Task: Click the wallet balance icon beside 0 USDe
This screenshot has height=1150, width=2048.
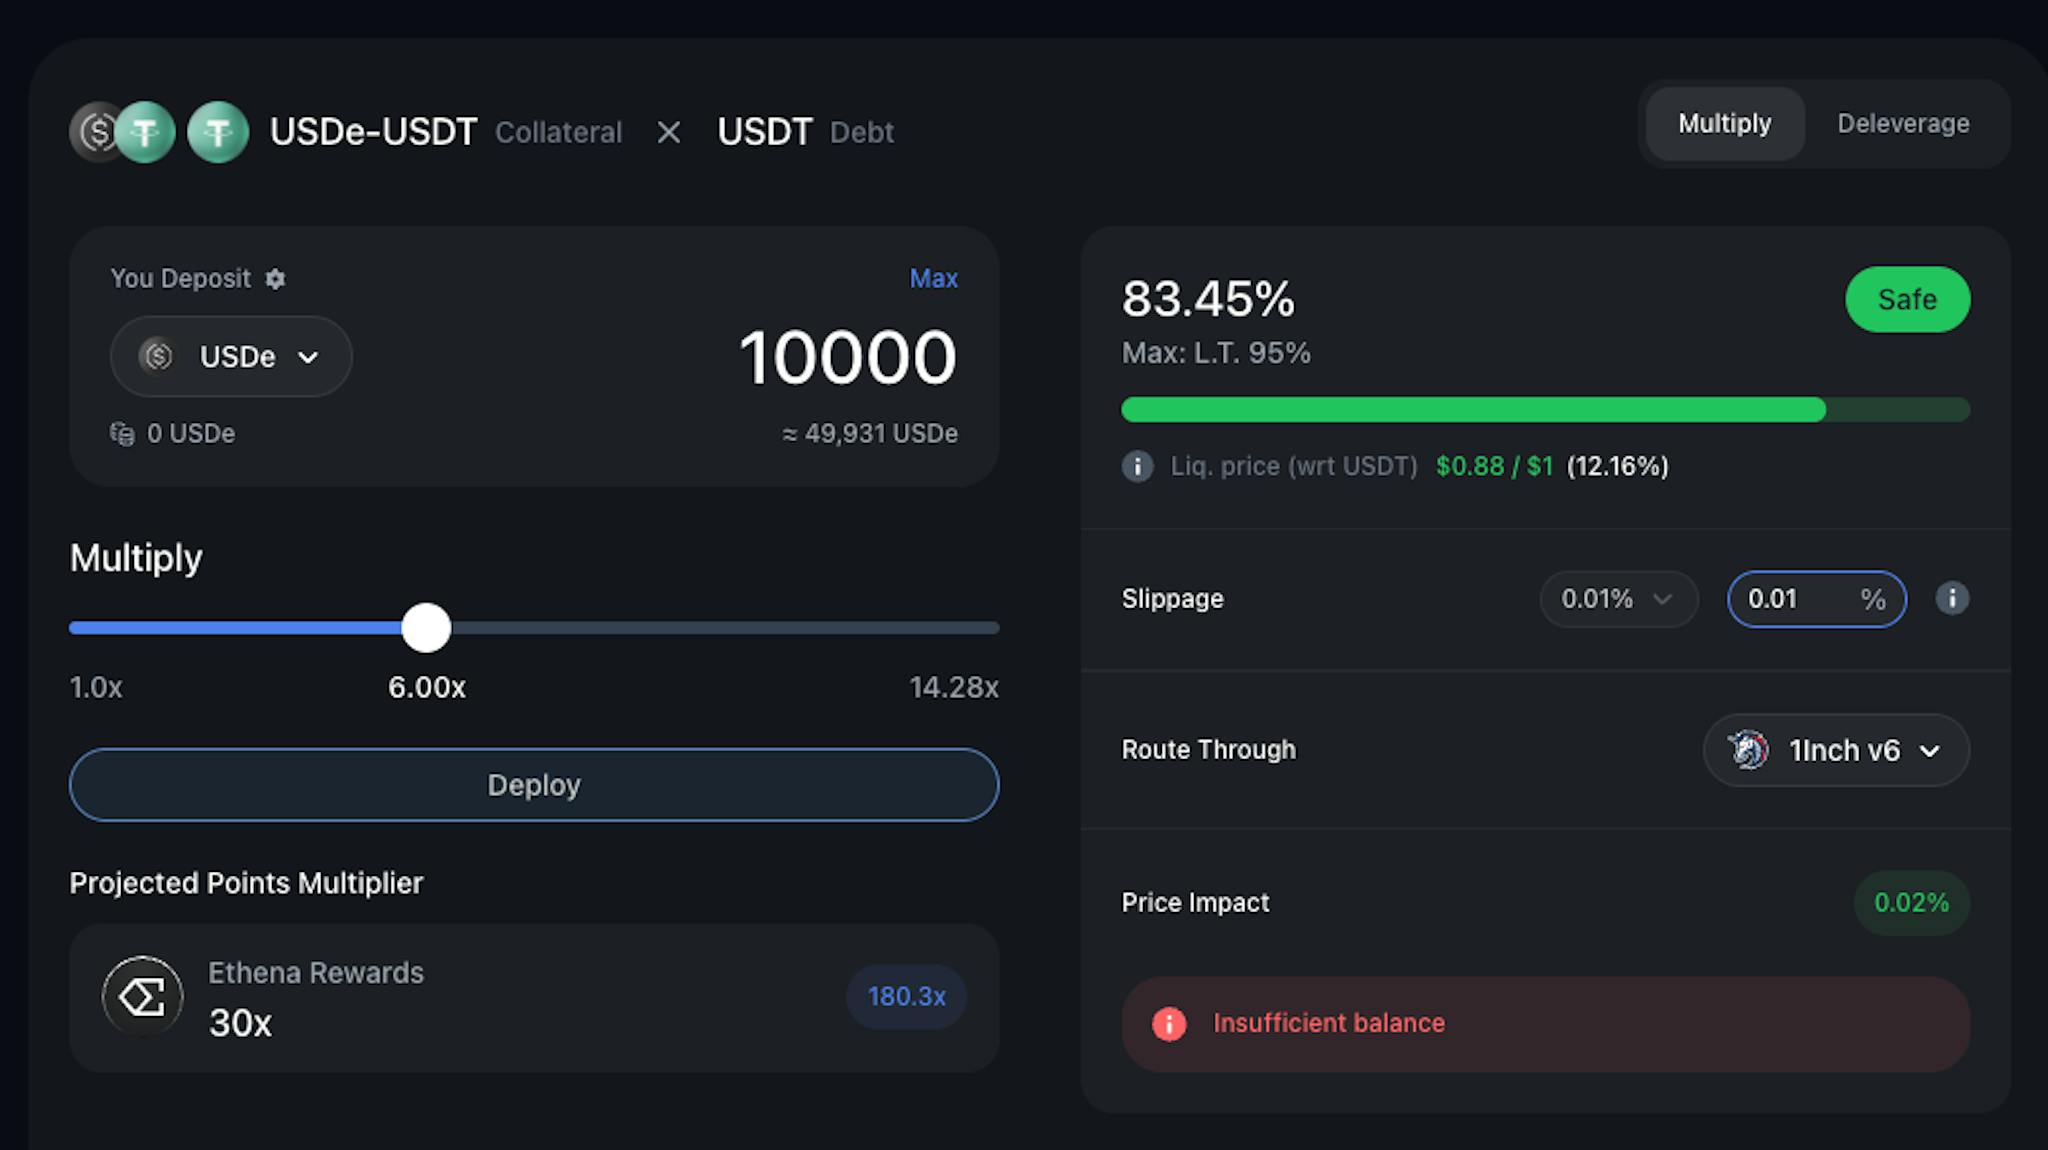Action: (x=120, y=433)
